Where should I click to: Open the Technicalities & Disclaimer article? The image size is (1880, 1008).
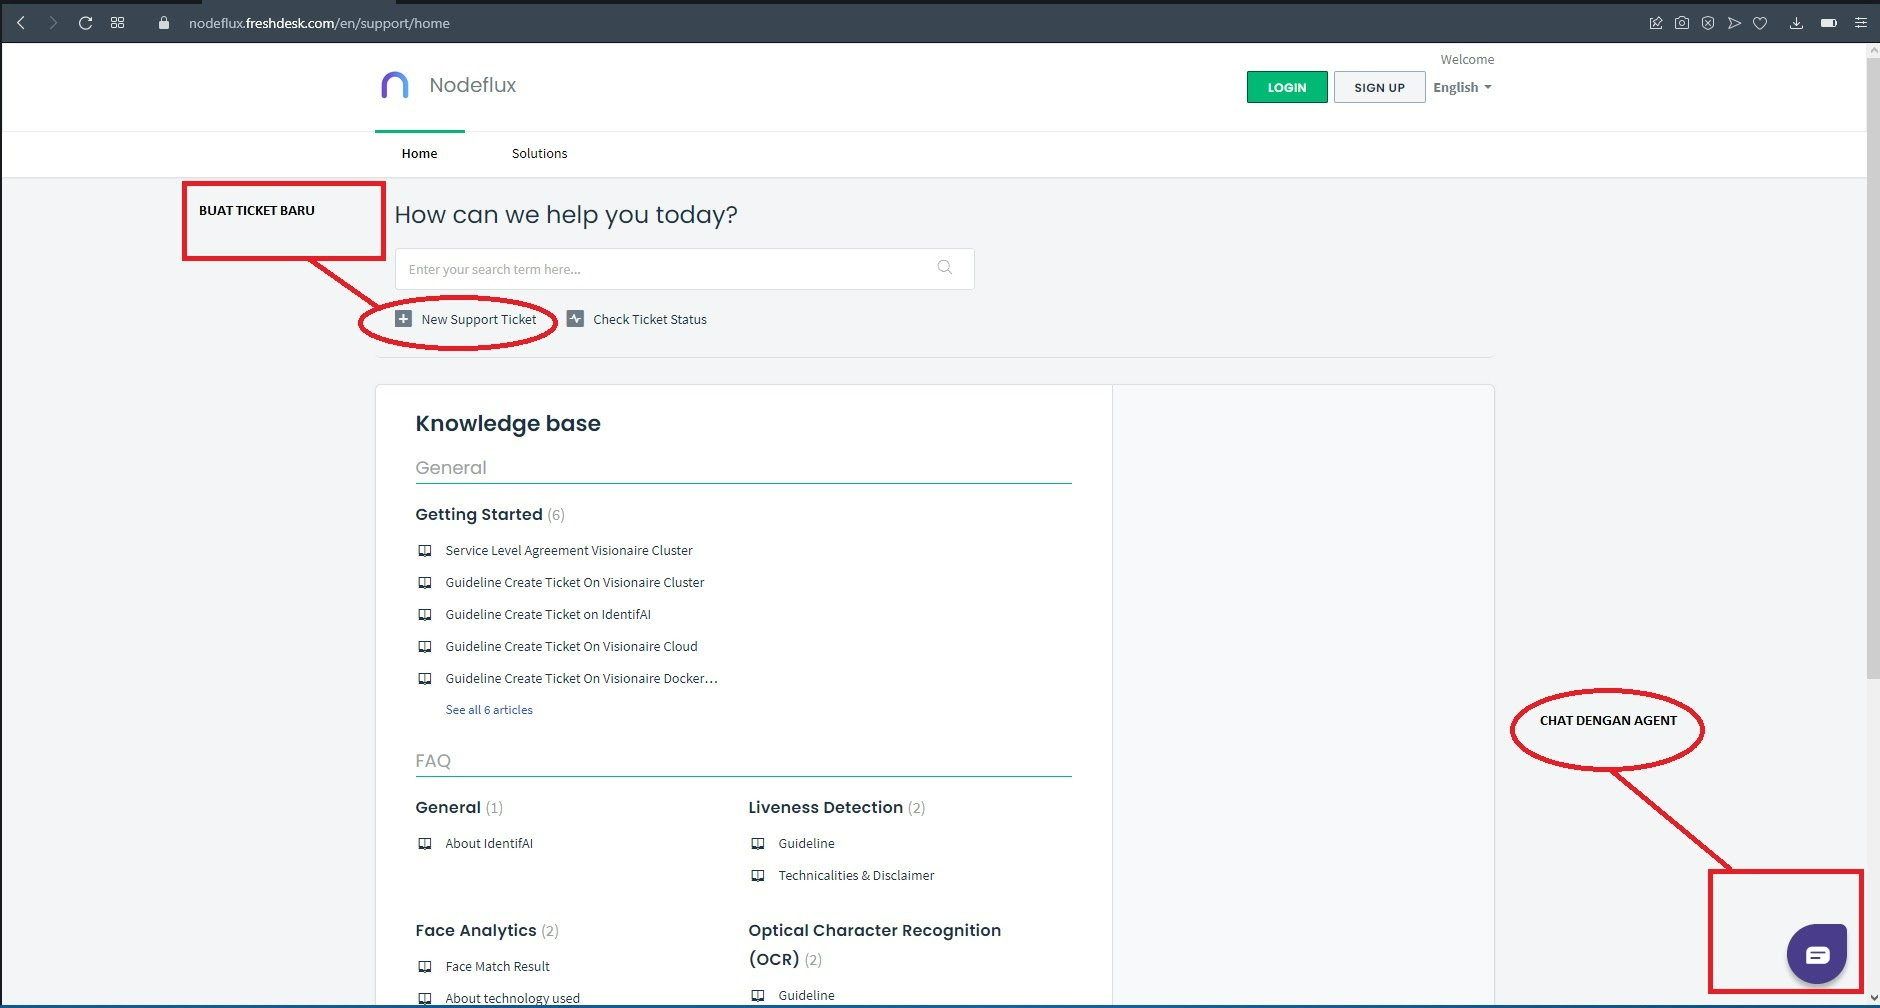[856, 876]
